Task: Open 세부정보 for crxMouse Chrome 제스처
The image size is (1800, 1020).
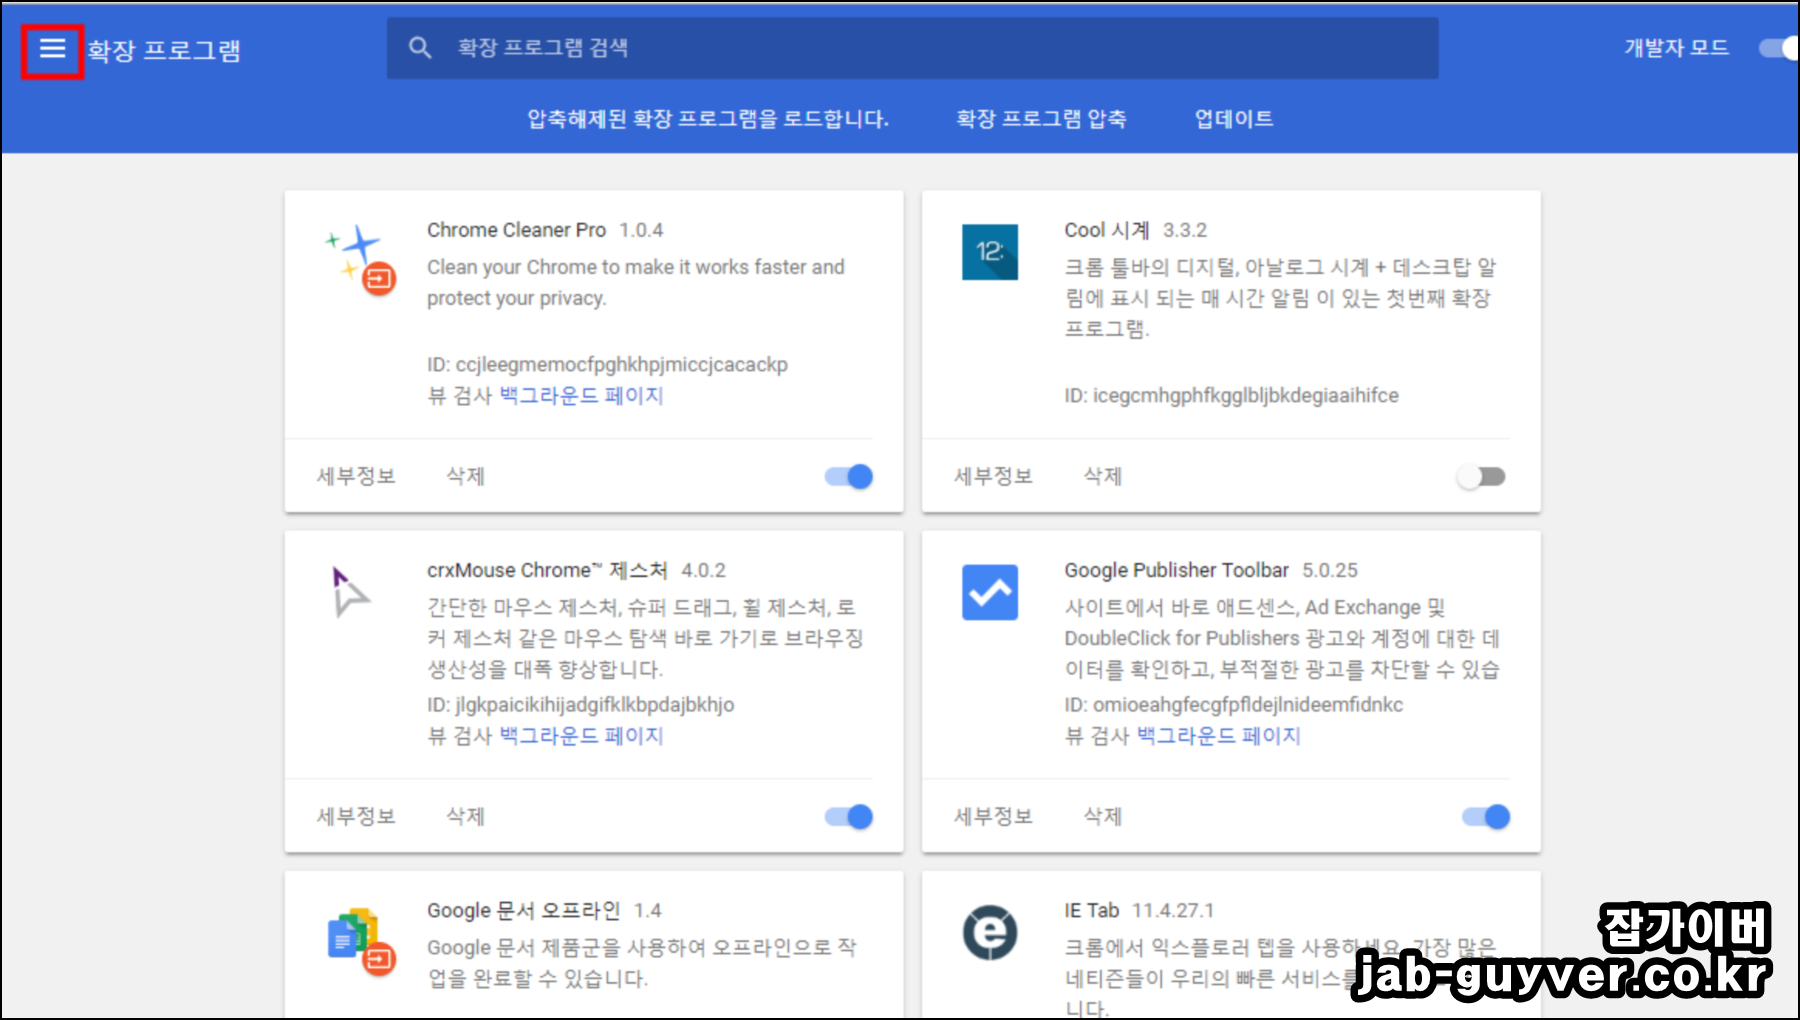Action: [356, 816]
